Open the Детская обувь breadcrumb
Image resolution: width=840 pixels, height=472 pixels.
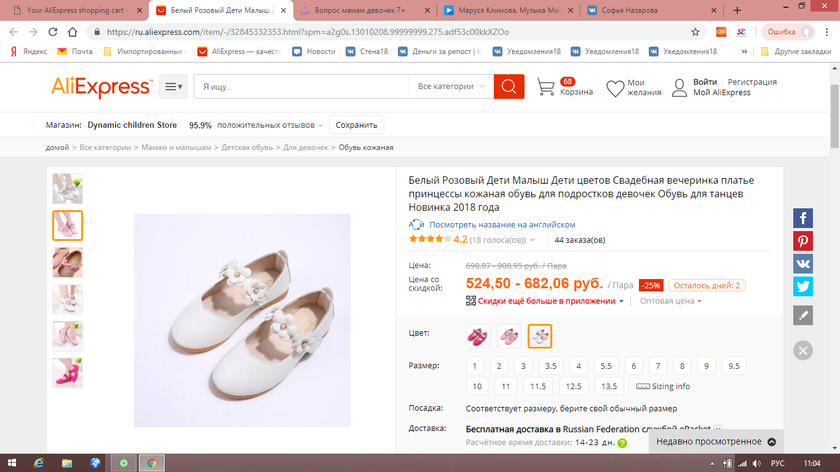pos(247,147)
